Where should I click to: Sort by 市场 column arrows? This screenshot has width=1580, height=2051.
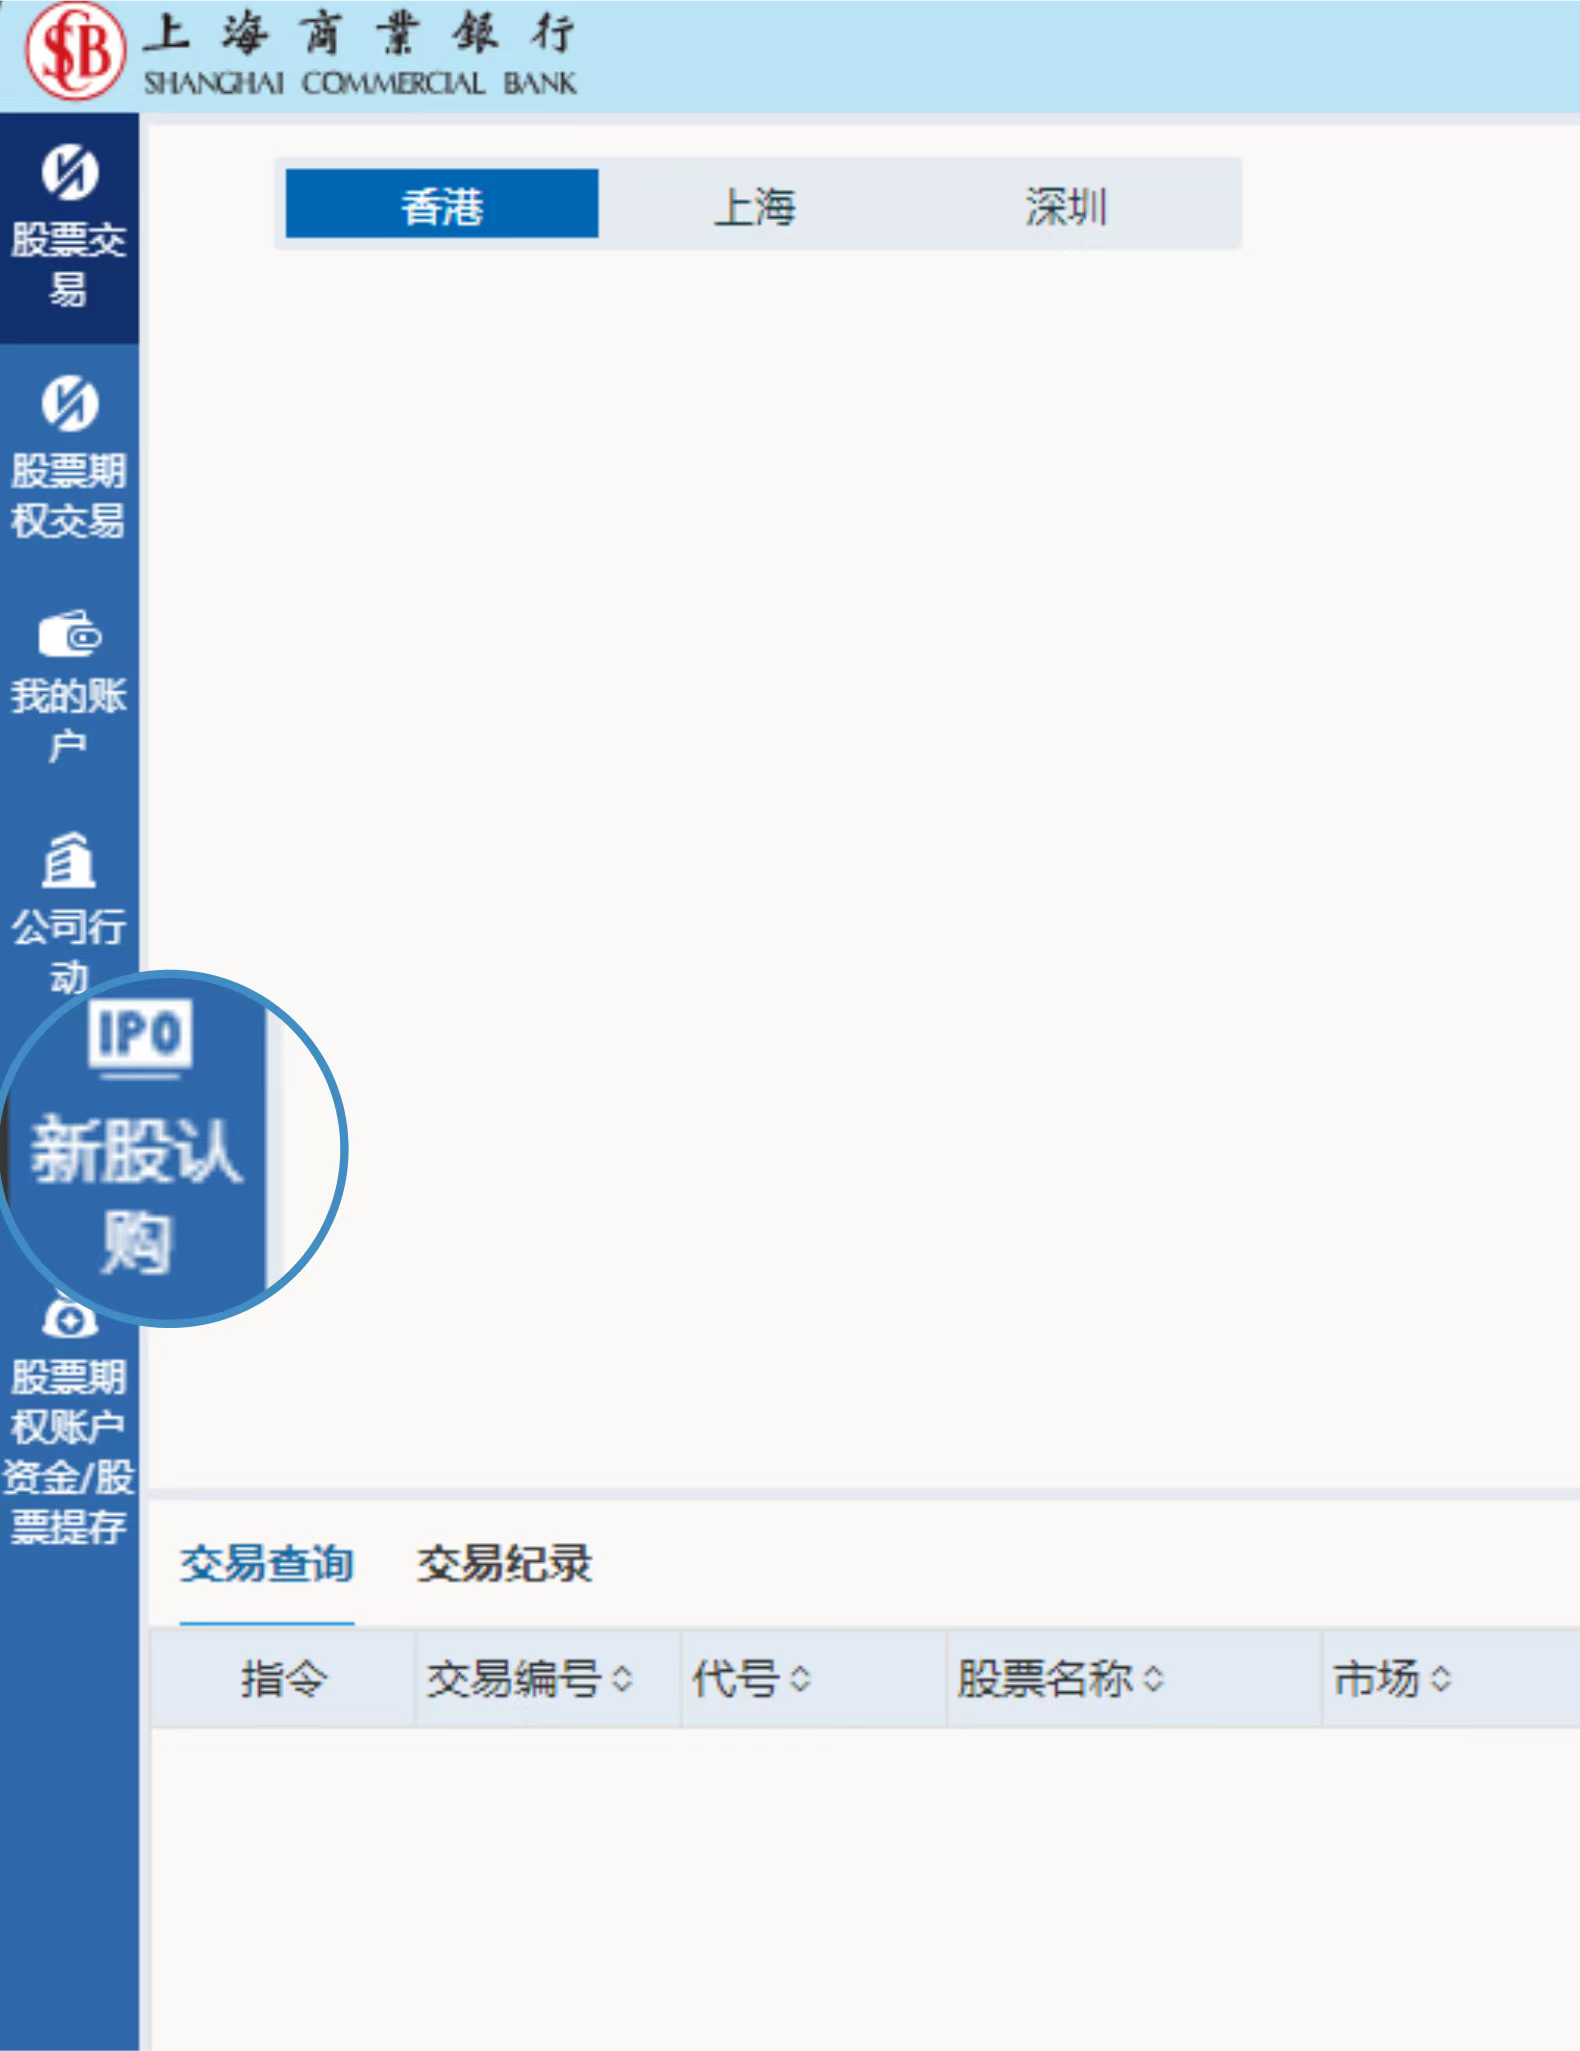1440,1679
